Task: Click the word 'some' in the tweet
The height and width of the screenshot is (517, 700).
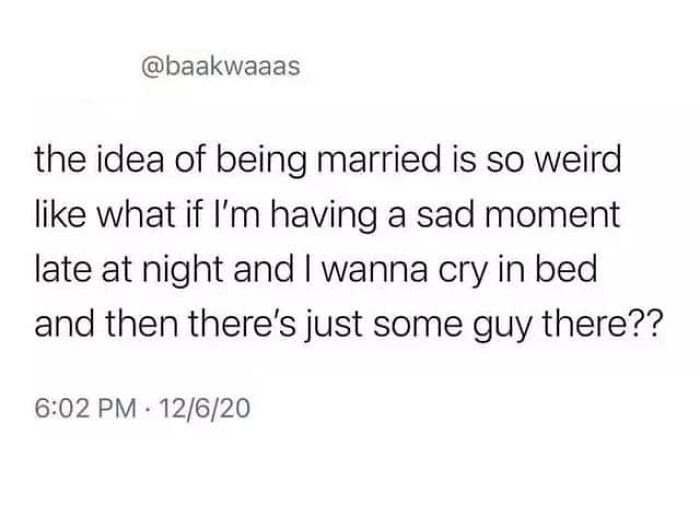Action: [x=417, y=327]
